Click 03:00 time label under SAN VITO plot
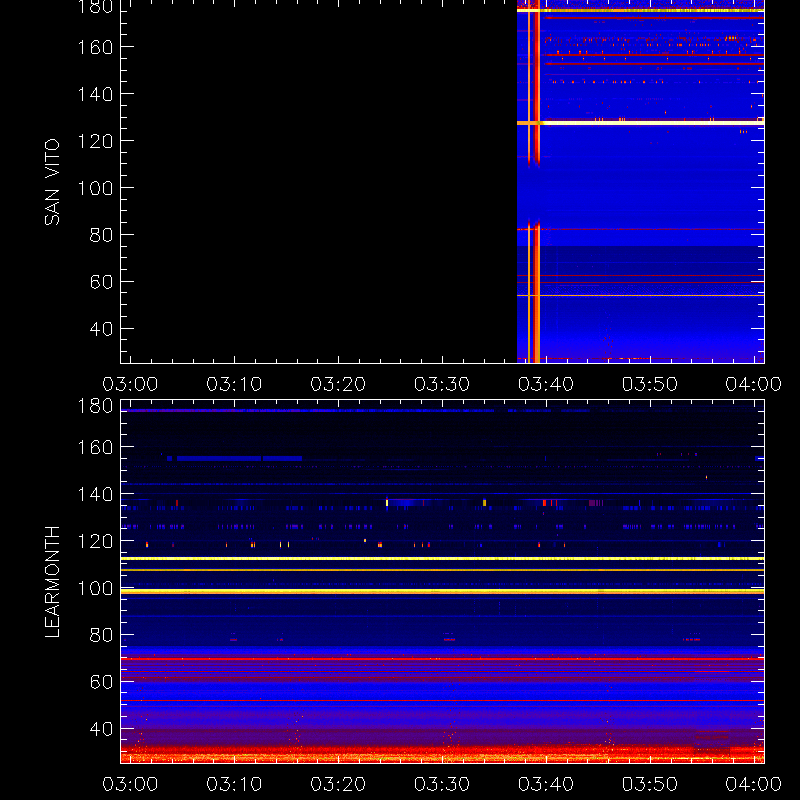Image resolution: width=800 pixels, height=800 pixels. pyautogui.click(x=130, y=384)
